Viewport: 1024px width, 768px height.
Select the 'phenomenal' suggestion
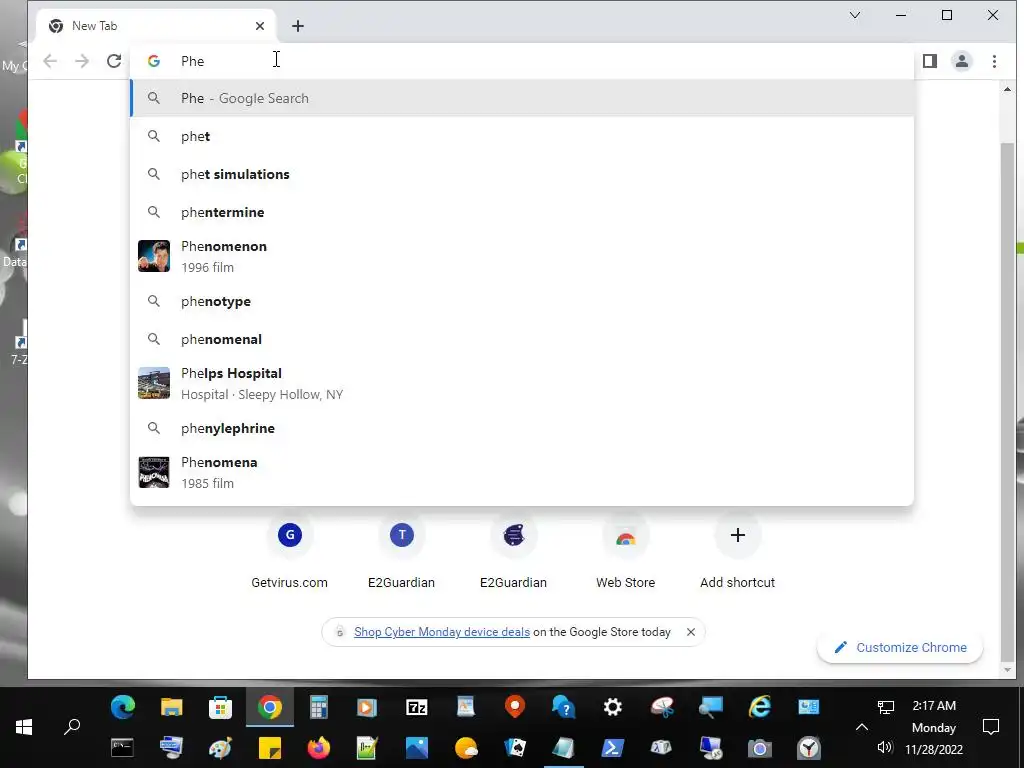pyautogui.click(x=522, y=339)
